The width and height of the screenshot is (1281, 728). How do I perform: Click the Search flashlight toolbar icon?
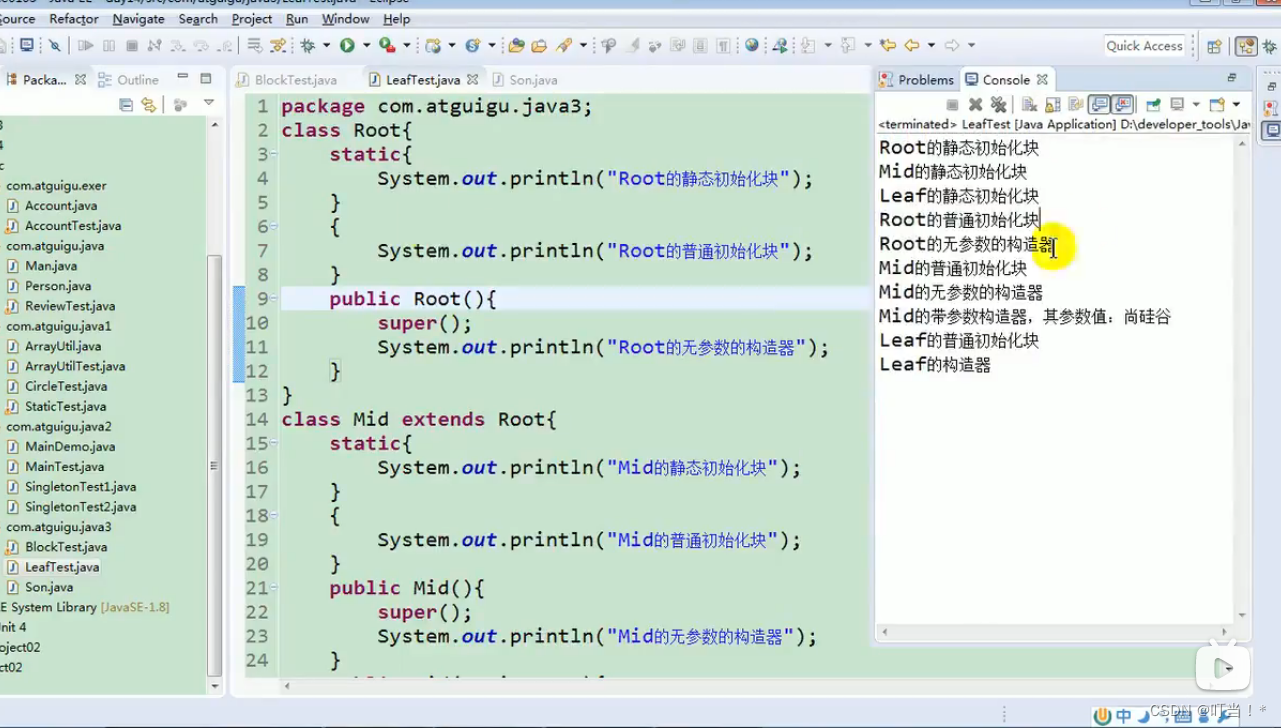pyautogui.click(x=564, y=45)
